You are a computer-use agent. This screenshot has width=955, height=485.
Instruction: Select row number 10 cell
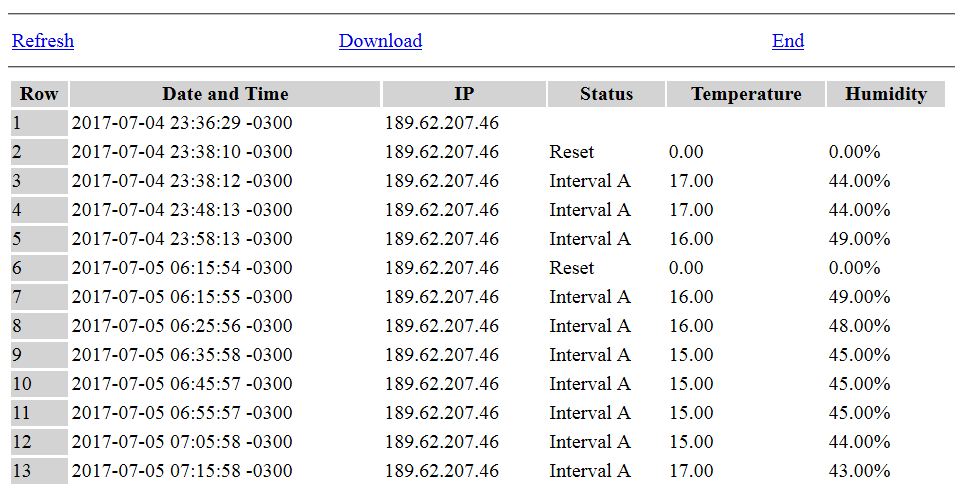pyautogui.click(x=39, y=384)
